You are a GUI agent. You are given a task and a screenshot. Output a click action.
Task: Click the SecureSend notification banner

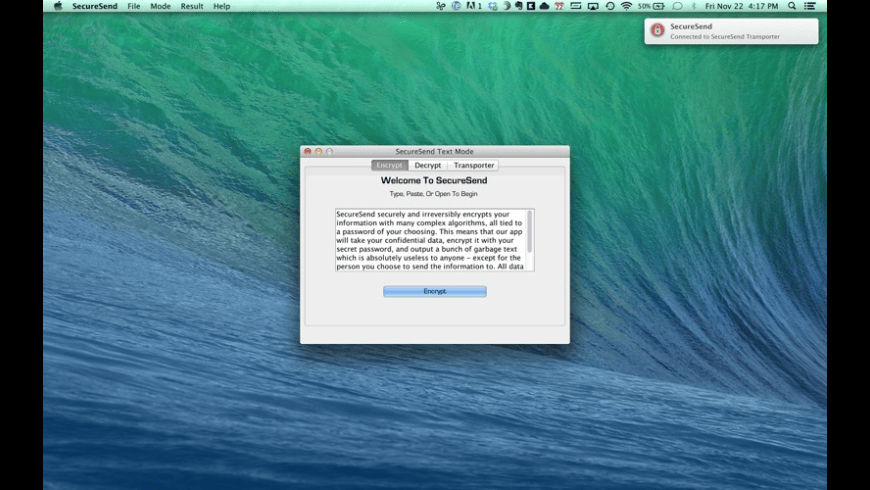pos(731,31)
